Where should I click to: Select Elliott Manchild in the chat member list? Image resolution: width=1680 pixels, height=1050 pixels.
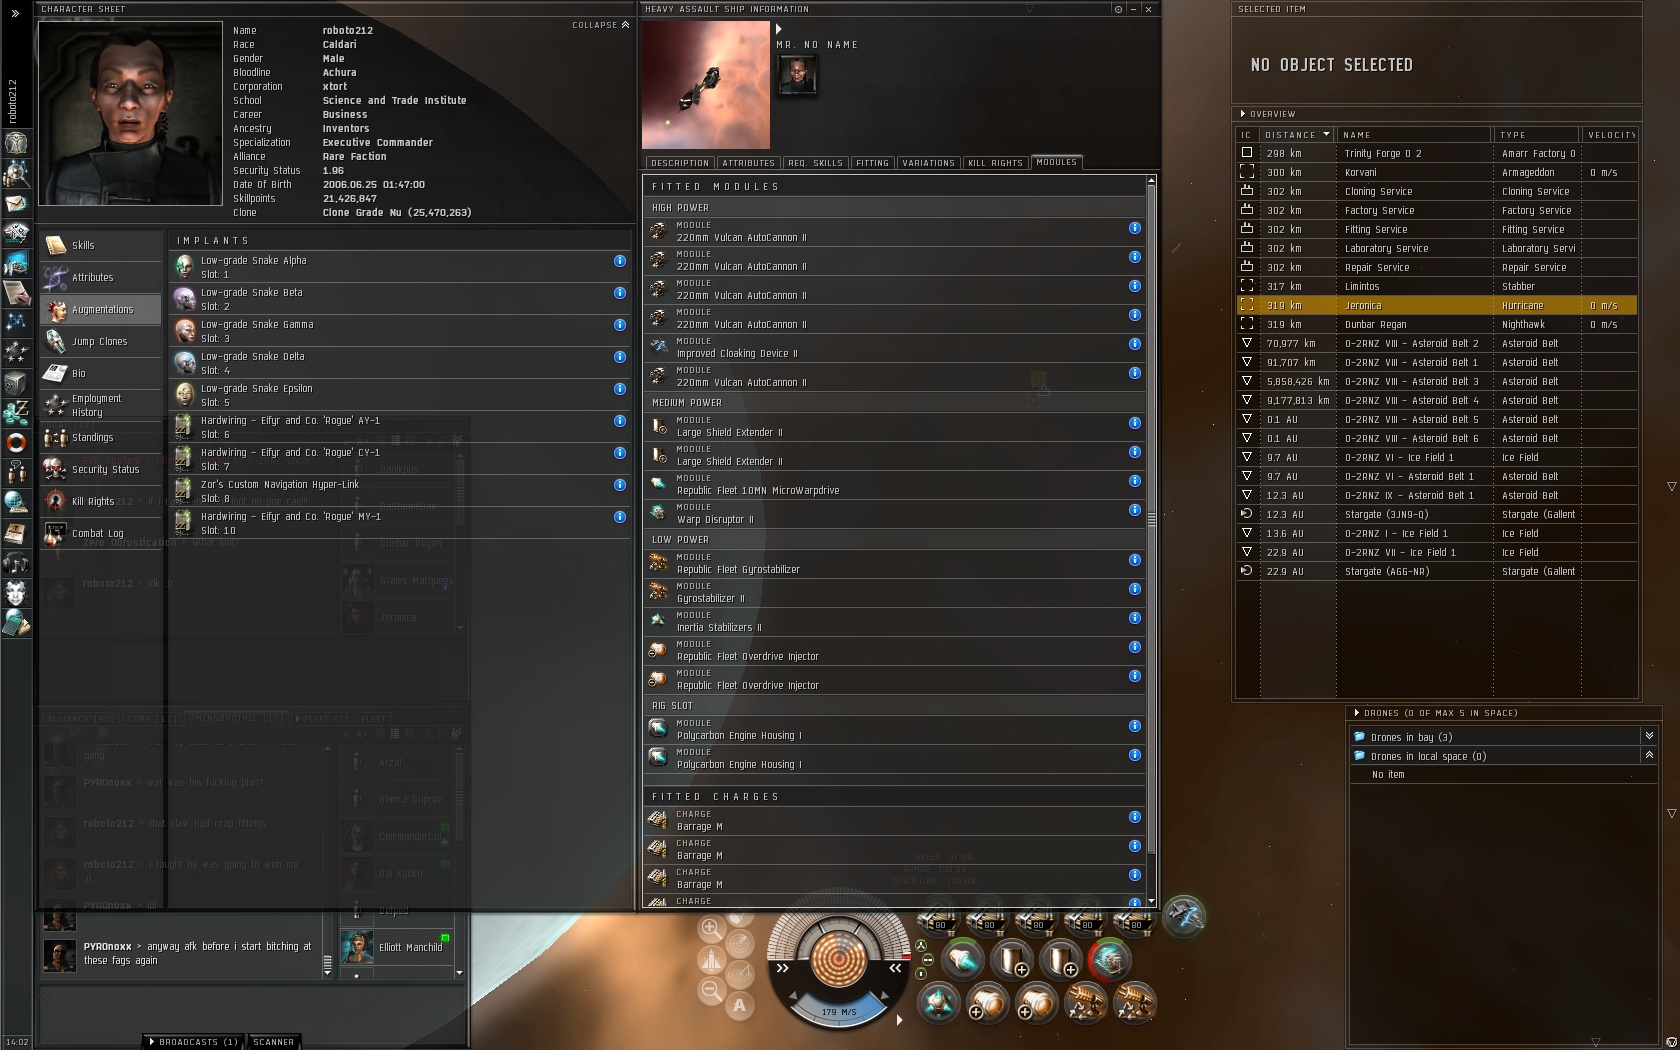[396, 947]
